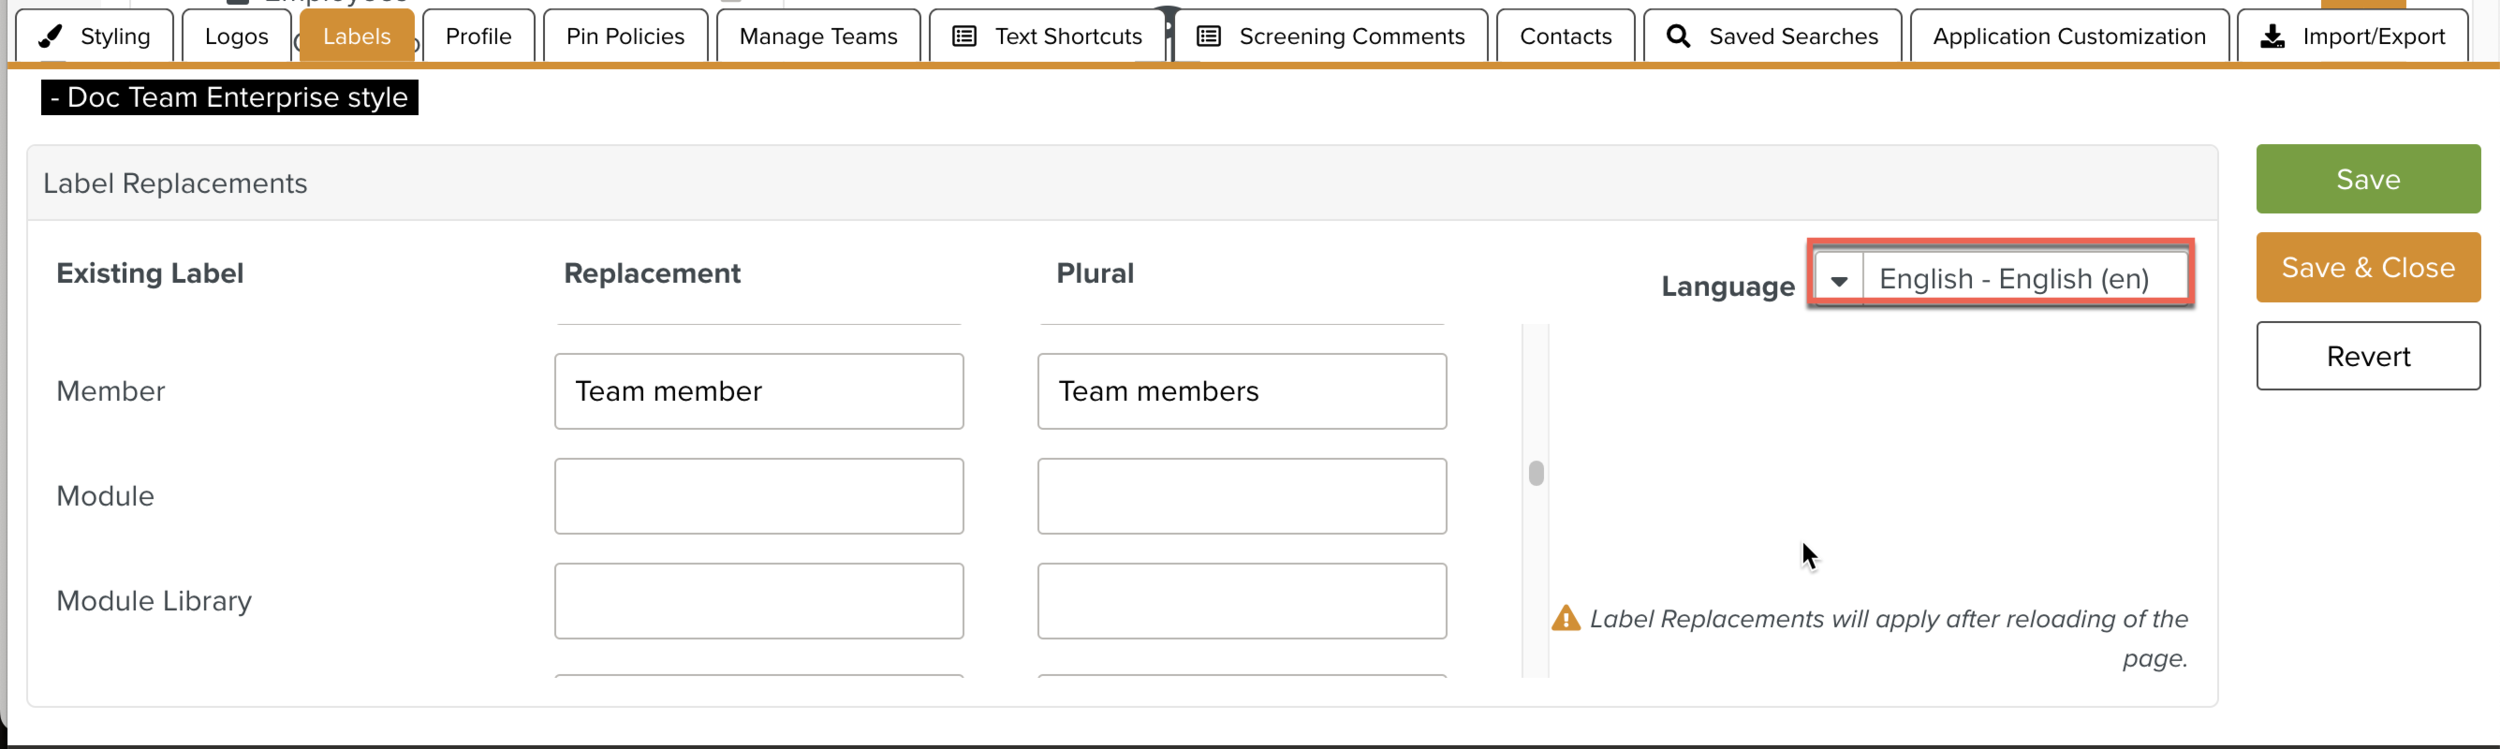Viewport: 2500px width, 749px height.
Task: Click the Module plural input field
Action: tap(1241, 496)
